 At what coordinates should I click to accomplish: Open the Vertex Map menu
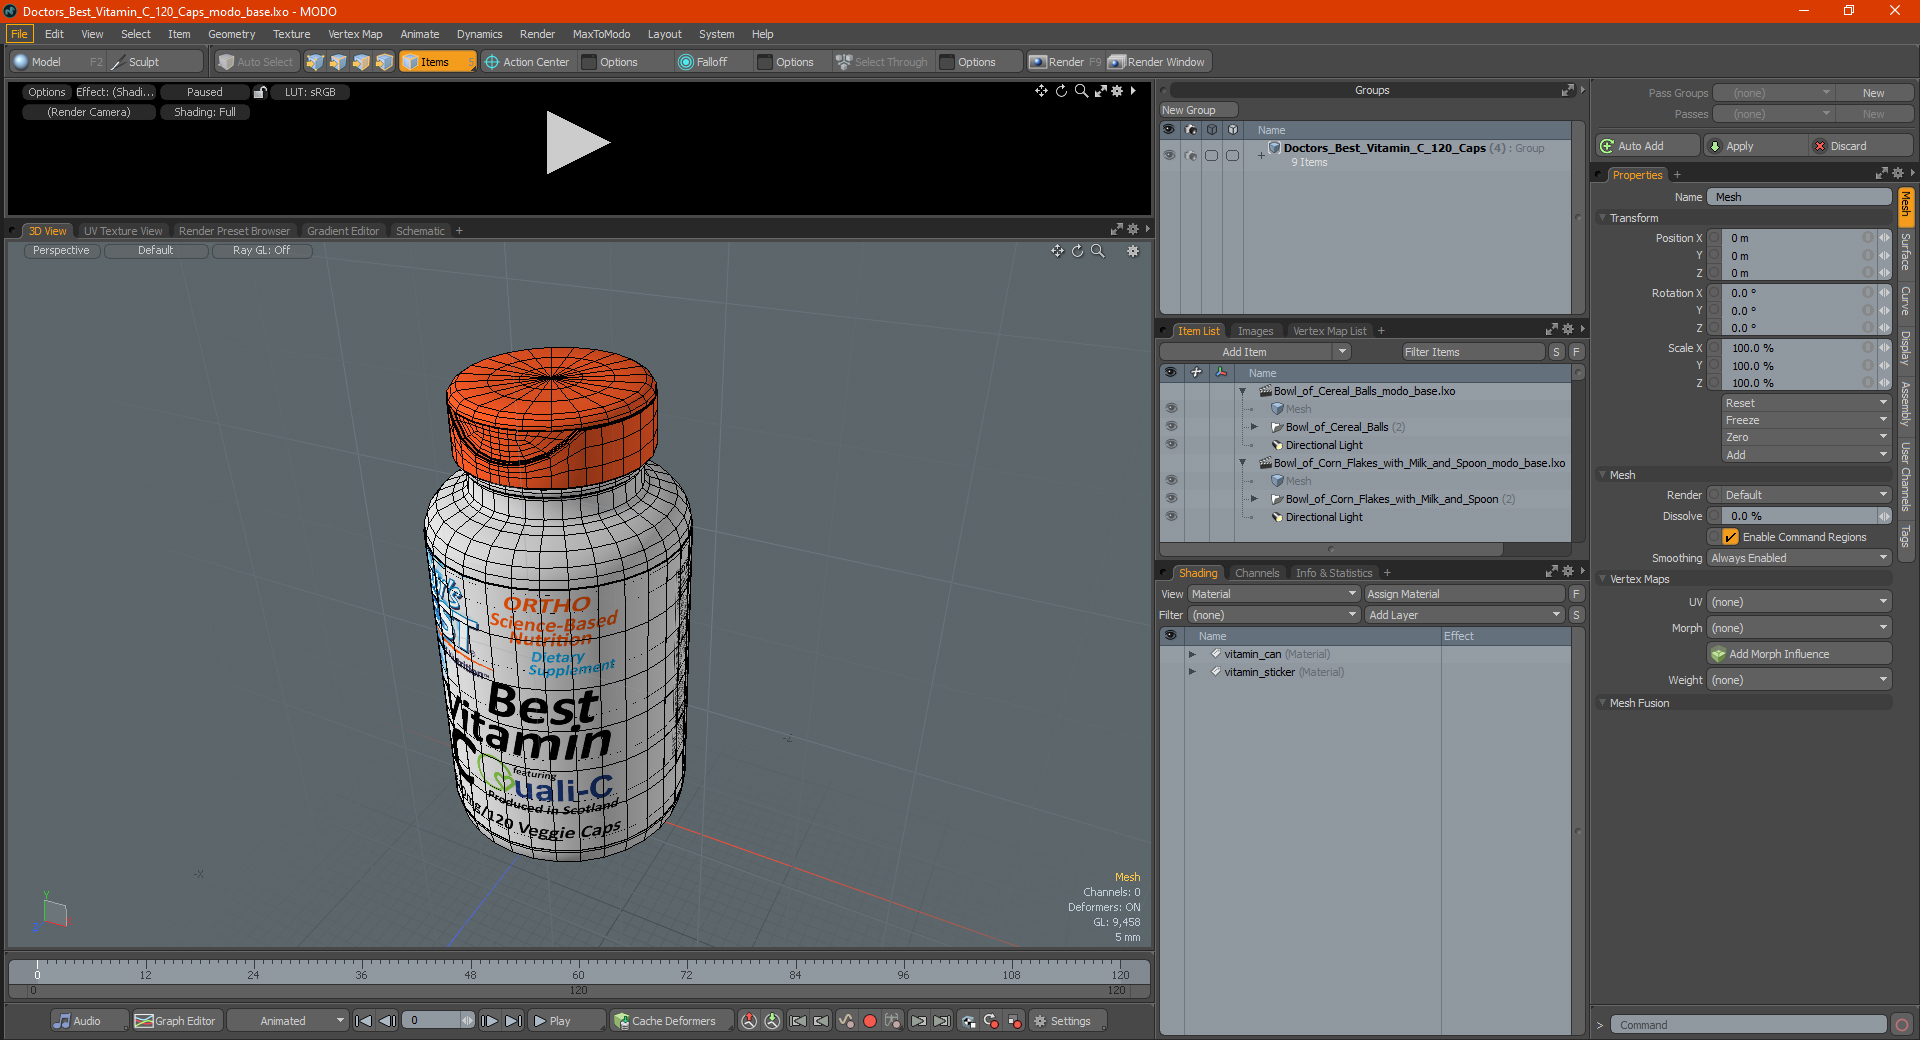(355, 34)
